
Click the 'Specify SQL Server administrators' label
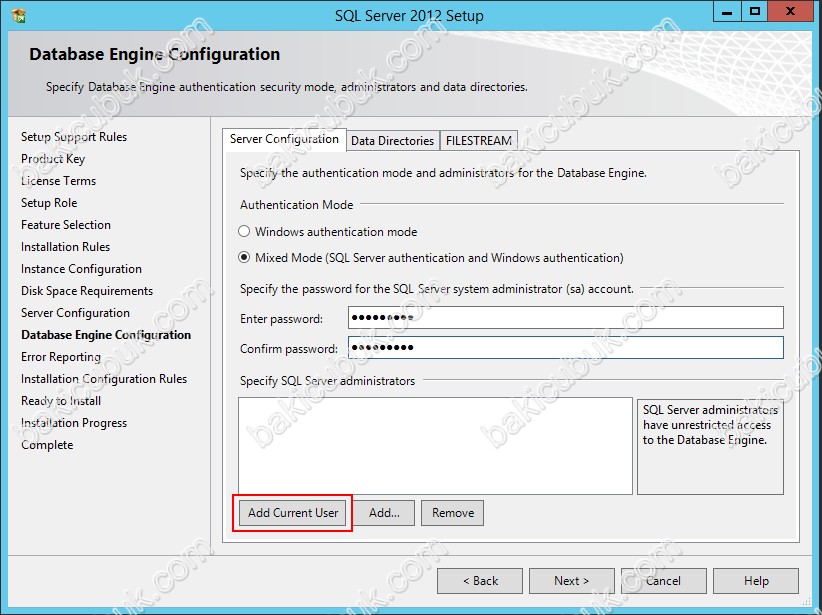click(x=328, y=381)
